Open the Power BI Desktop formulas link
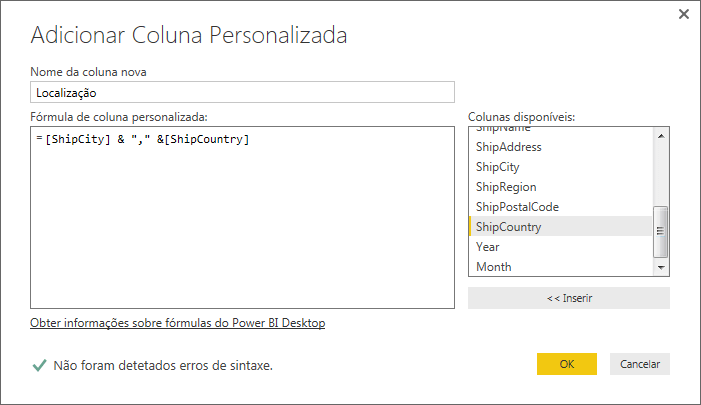701x405 pixels. tap(177, 323)
